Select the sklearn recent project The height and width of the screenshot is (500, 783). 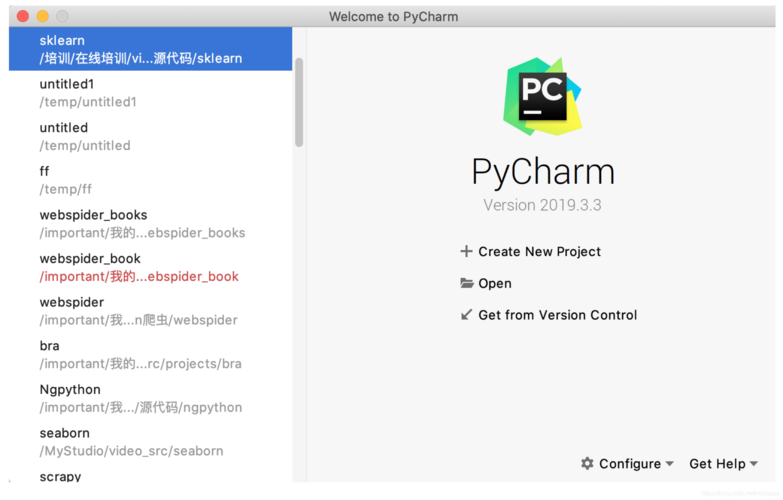(x=150, y=49)
